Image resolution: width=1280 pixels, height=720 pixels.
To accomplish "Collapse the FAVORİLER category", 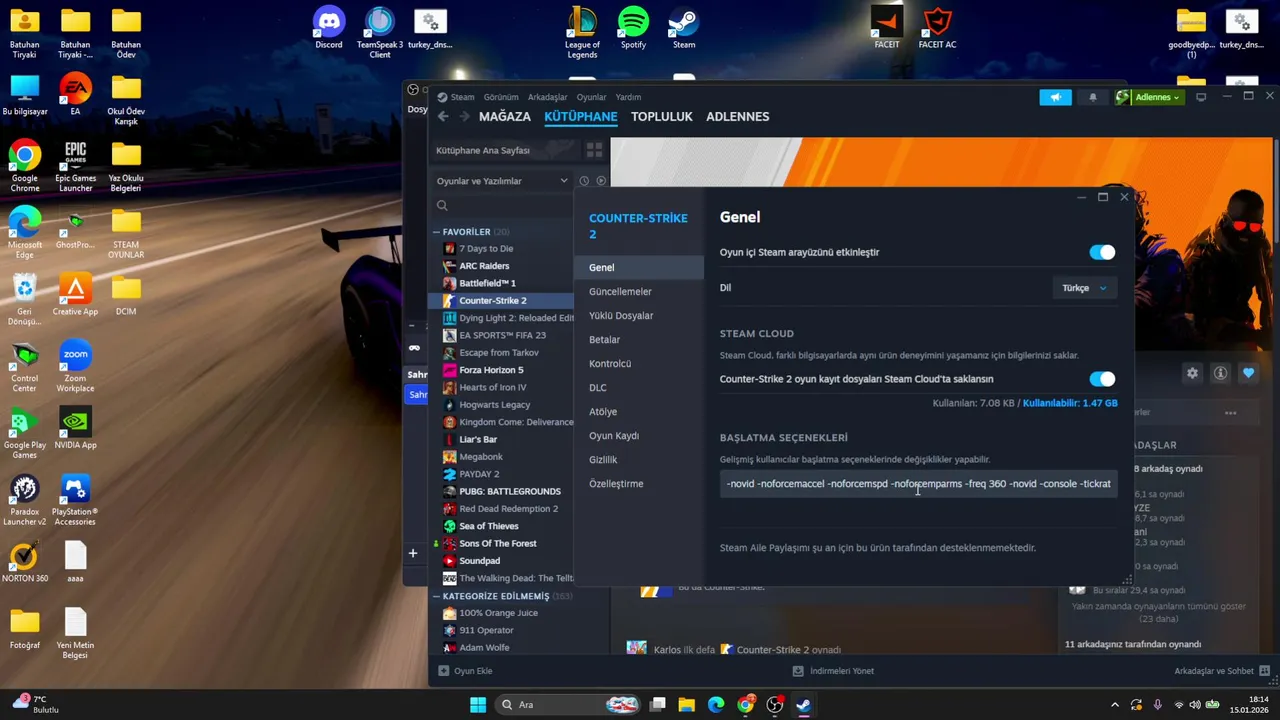I will click(x=436, y=232).
